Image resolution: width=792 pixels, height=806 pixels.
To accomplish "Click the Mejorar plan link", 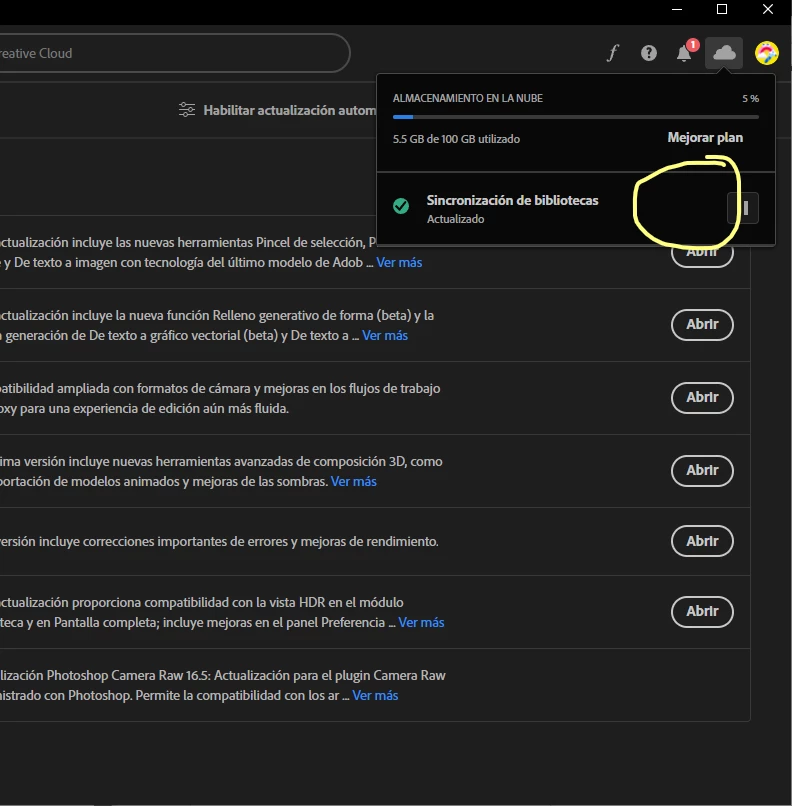I will pos(705,138).
